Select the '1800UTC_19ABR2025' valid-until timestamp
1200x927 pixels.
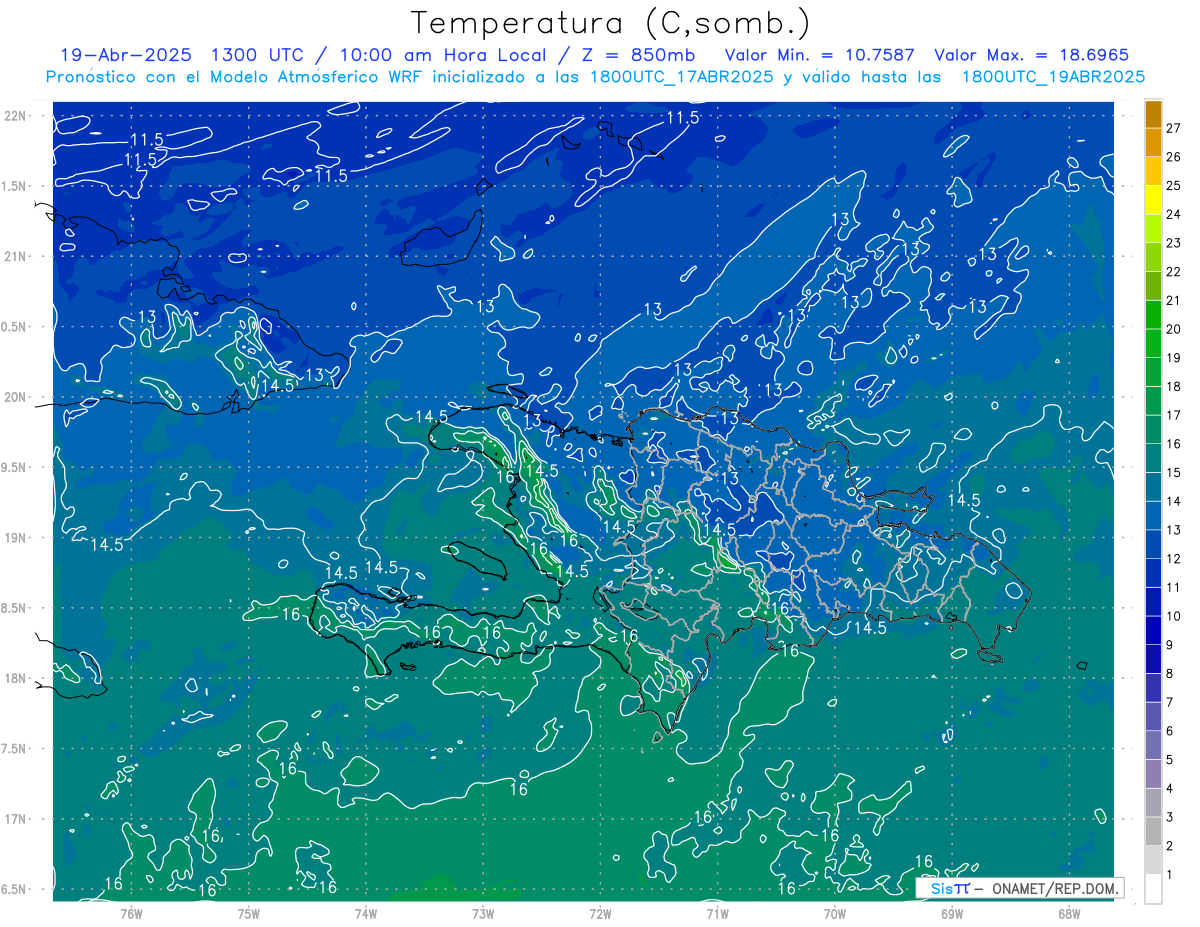[1053, 77]
